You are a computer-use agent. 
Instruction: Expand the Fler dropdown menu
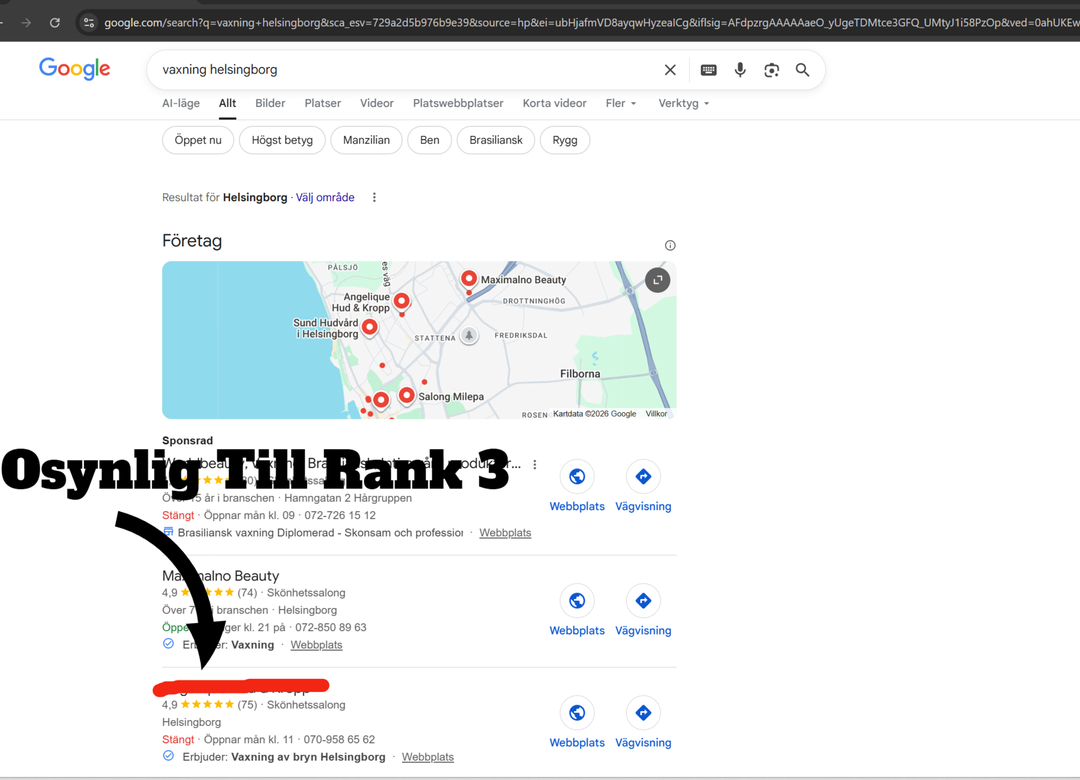click(x=621, y=103)
